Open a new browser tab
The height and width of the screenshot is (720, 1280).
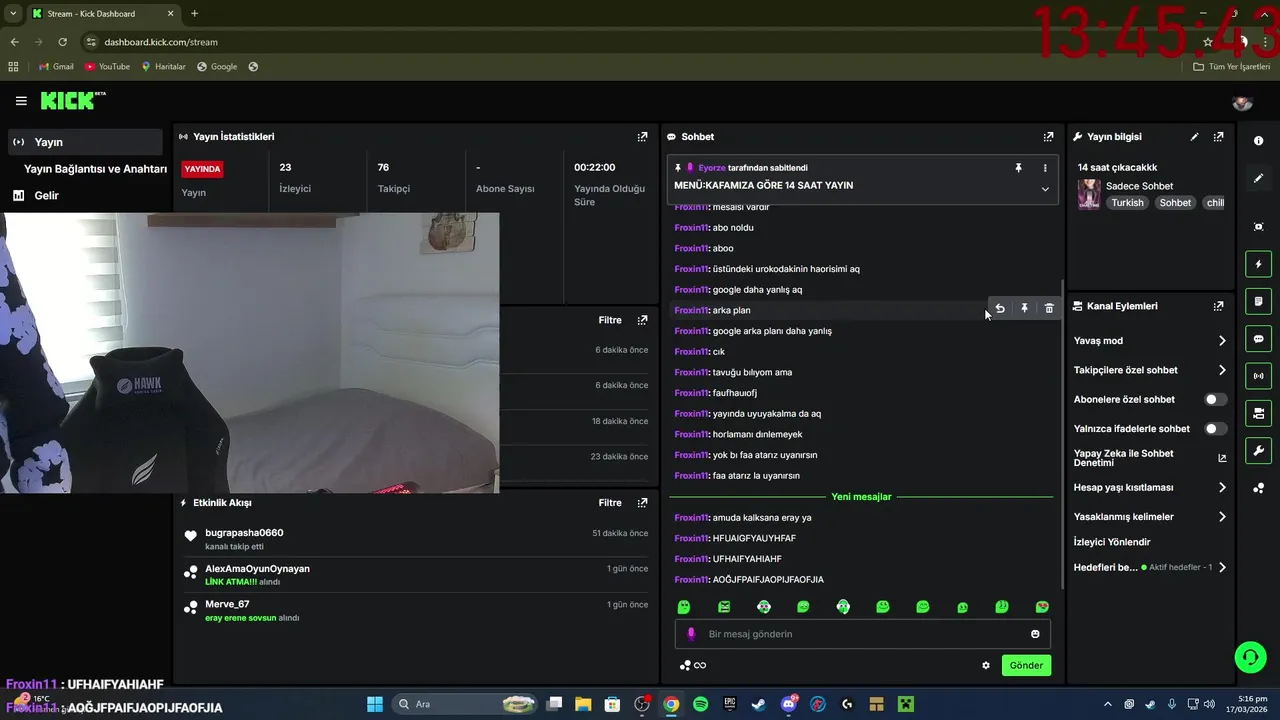point(194,13)
